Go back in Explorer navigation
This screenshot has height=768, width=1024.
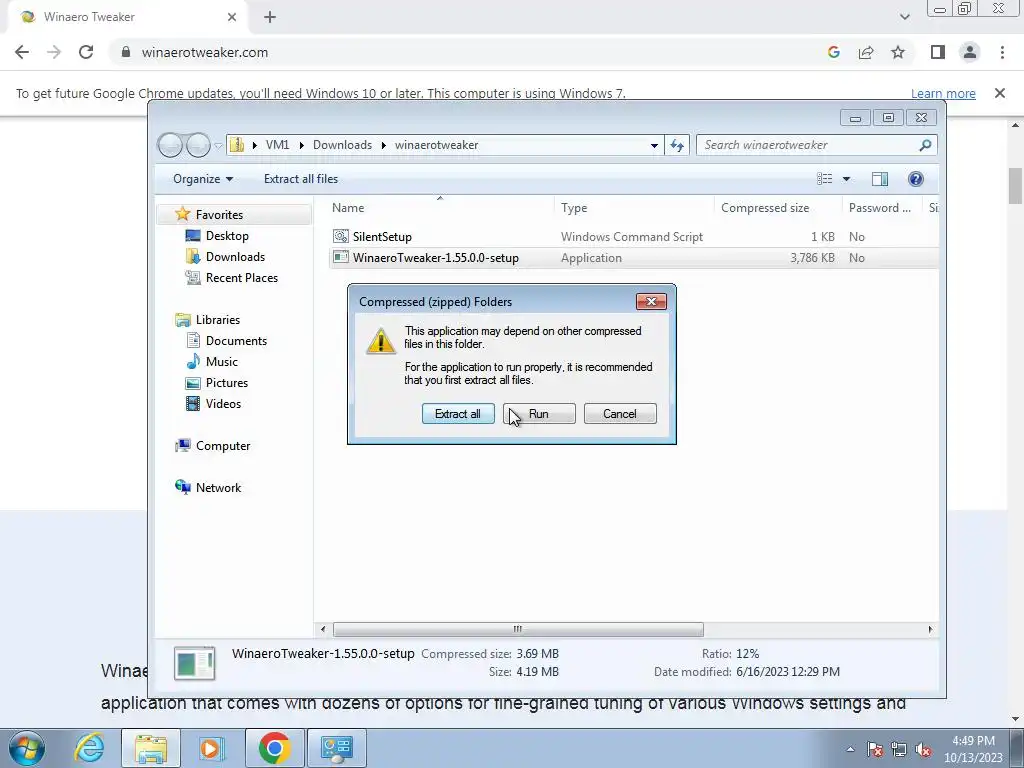[170, 145]
